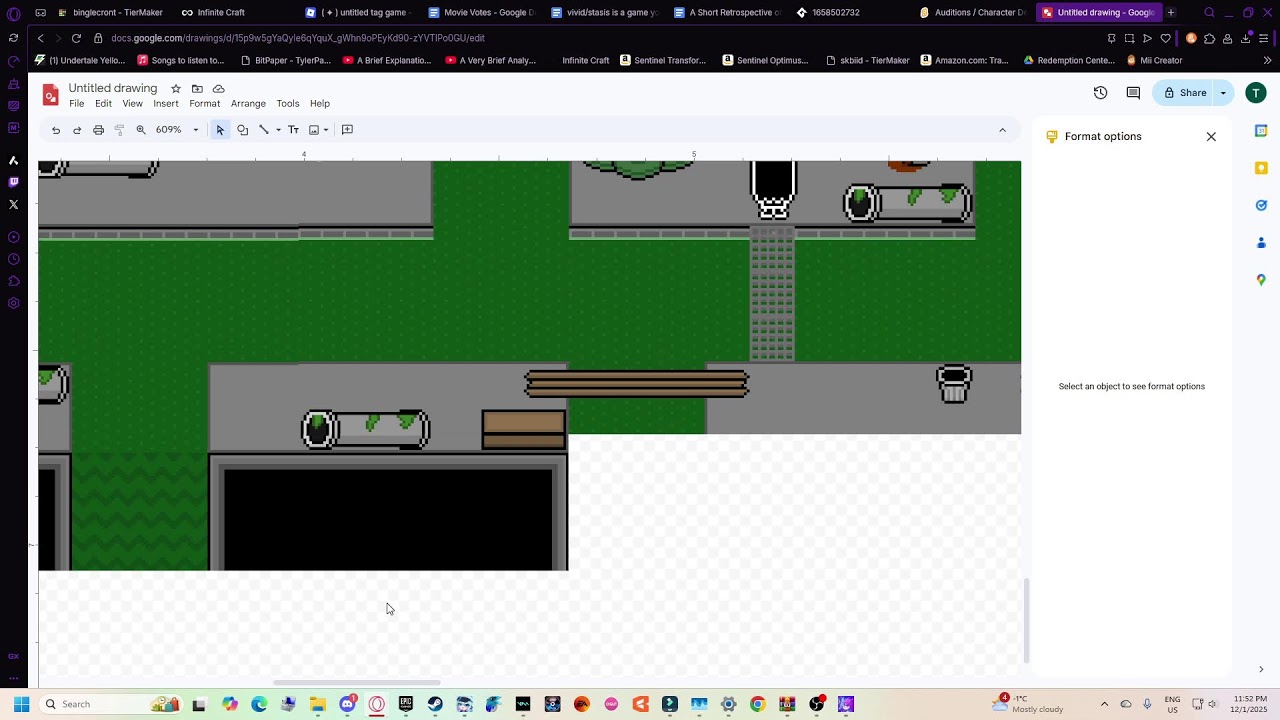
Task: Redo the last undone action
Action: [x=77, y=130]
